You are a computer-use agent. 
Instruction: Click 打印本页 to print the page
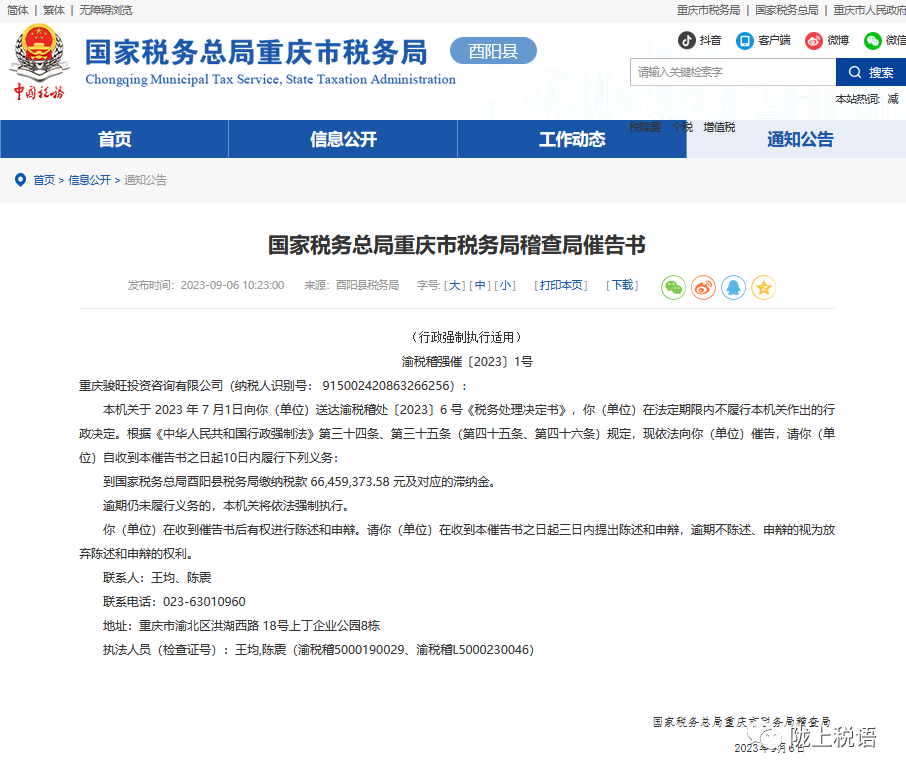(560, 285)
